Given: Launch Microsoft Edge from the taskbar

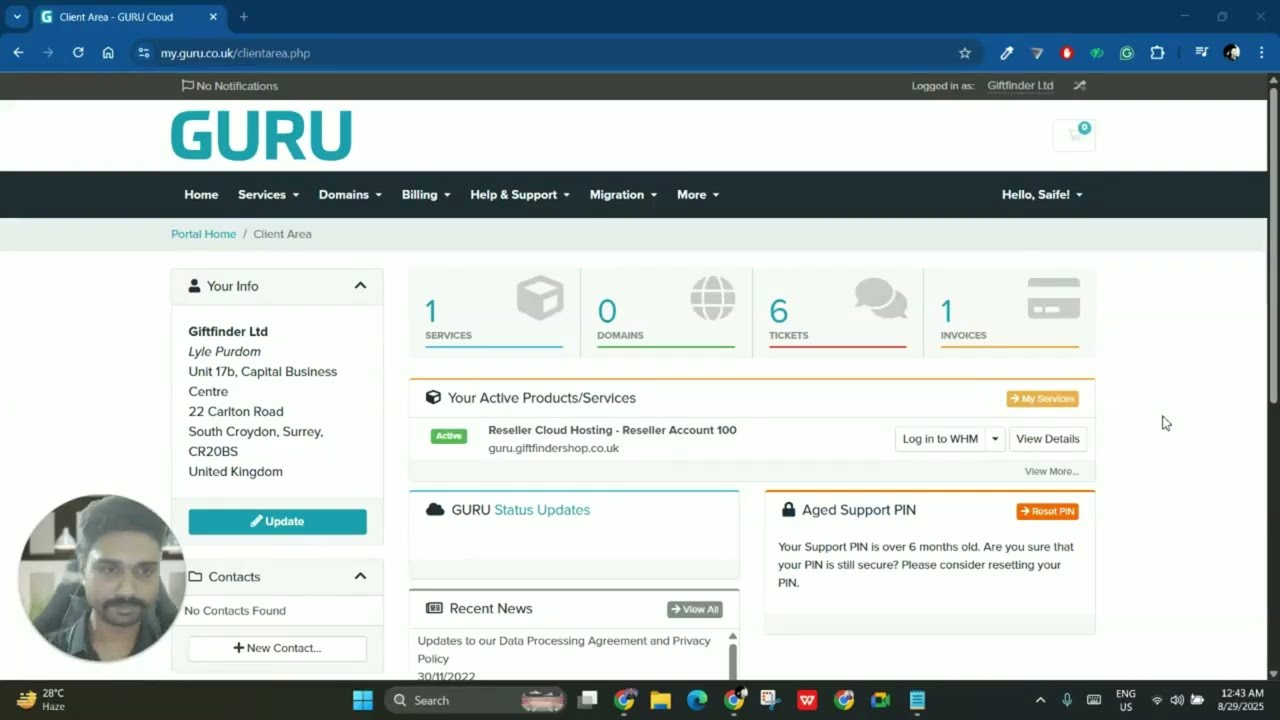Looking at the screenshot, I should (697, 700).
